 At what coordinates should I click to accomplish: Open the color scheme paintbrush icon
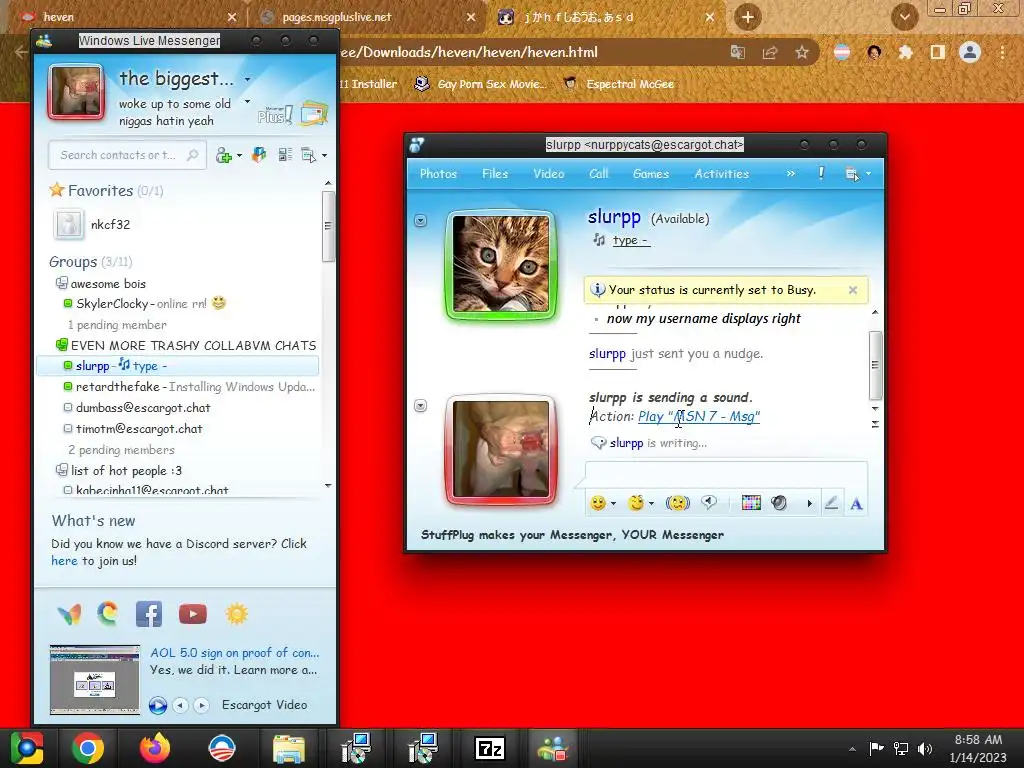[259, 155]
